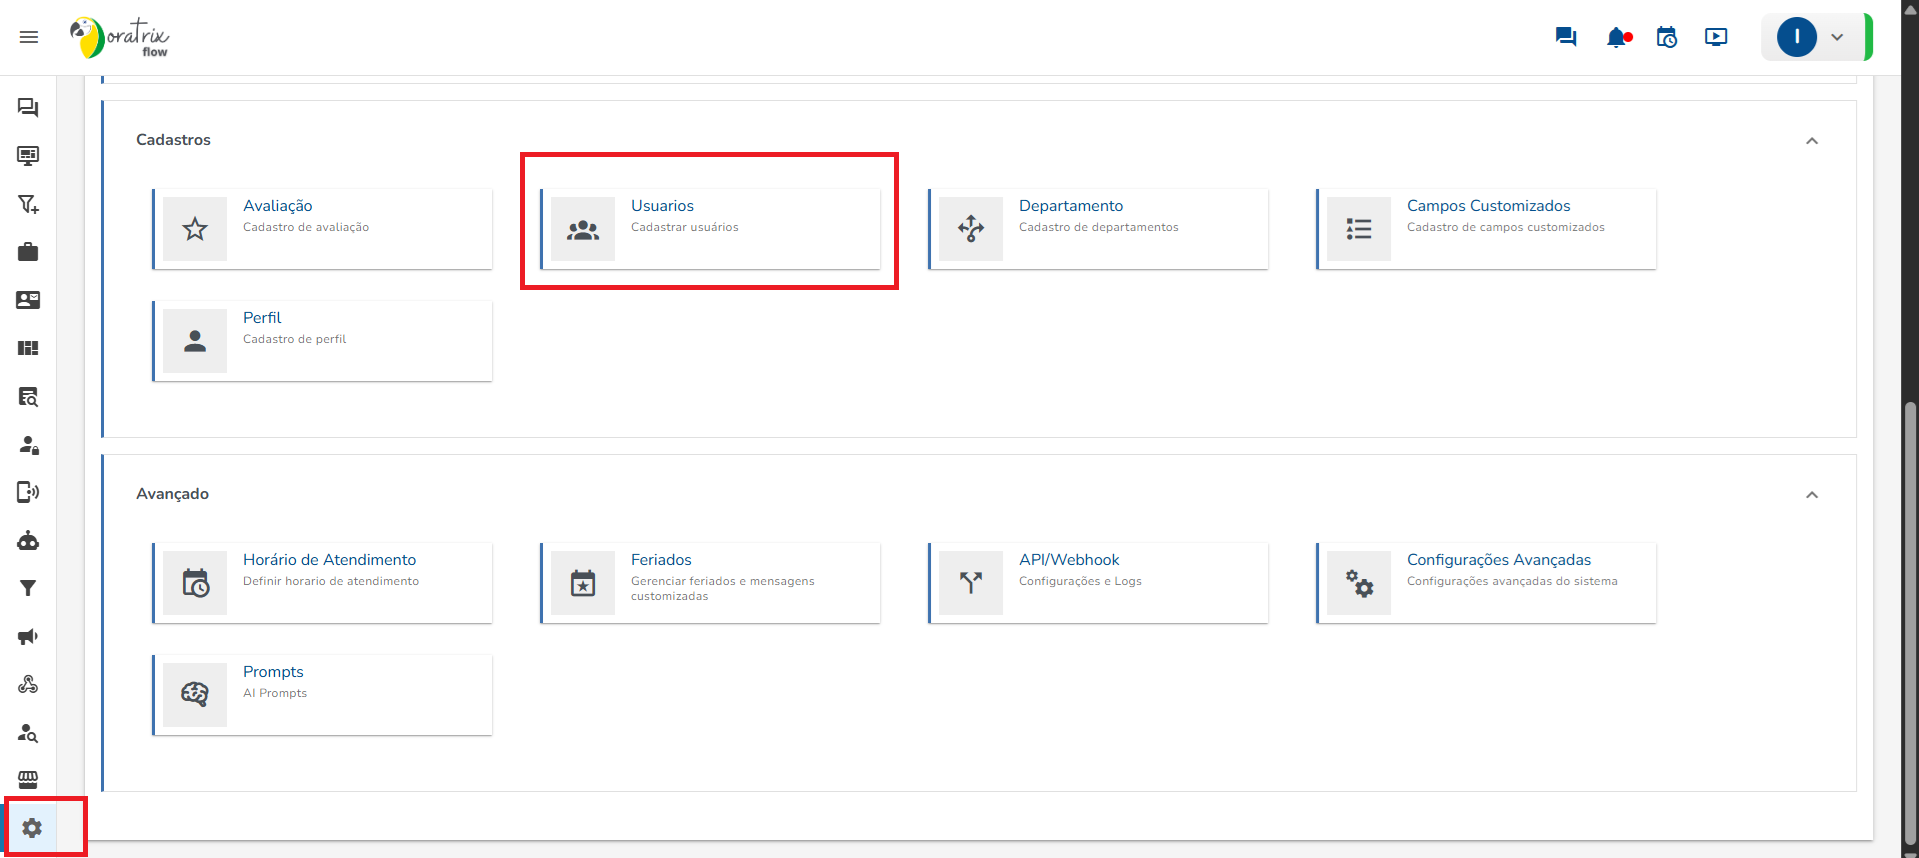
Task: Click the webhook icon in the sidebar
Action: [28, 685]
